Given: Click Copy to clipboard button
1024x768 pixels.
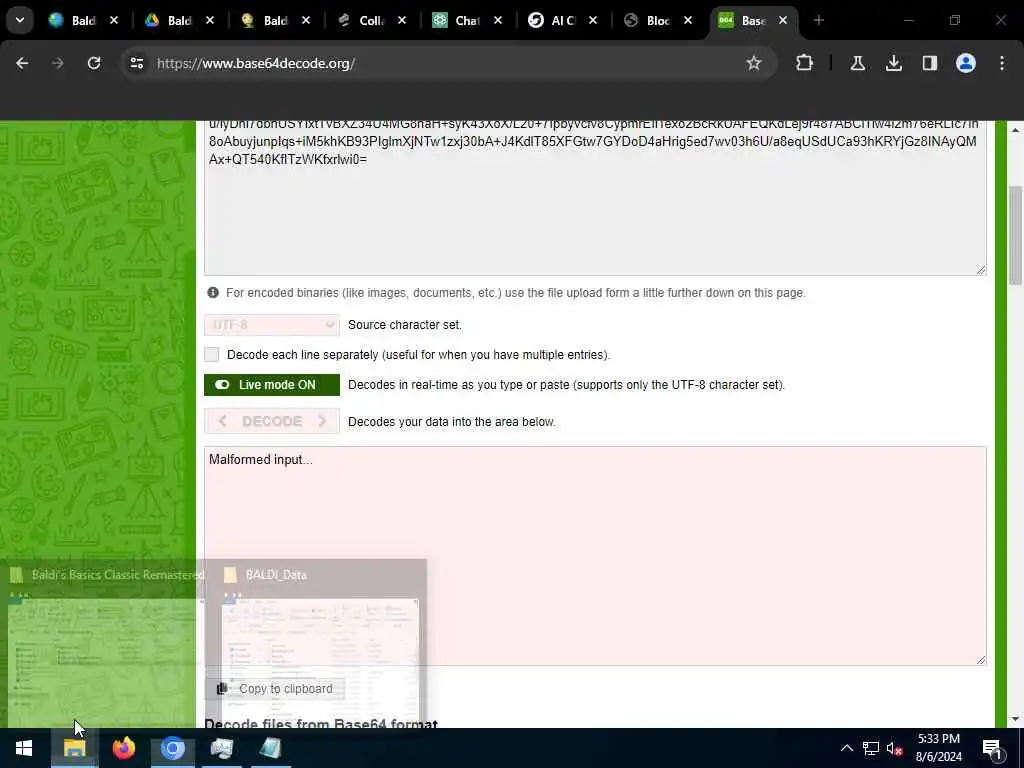Looking at the screenshot, I should point(275,689).
